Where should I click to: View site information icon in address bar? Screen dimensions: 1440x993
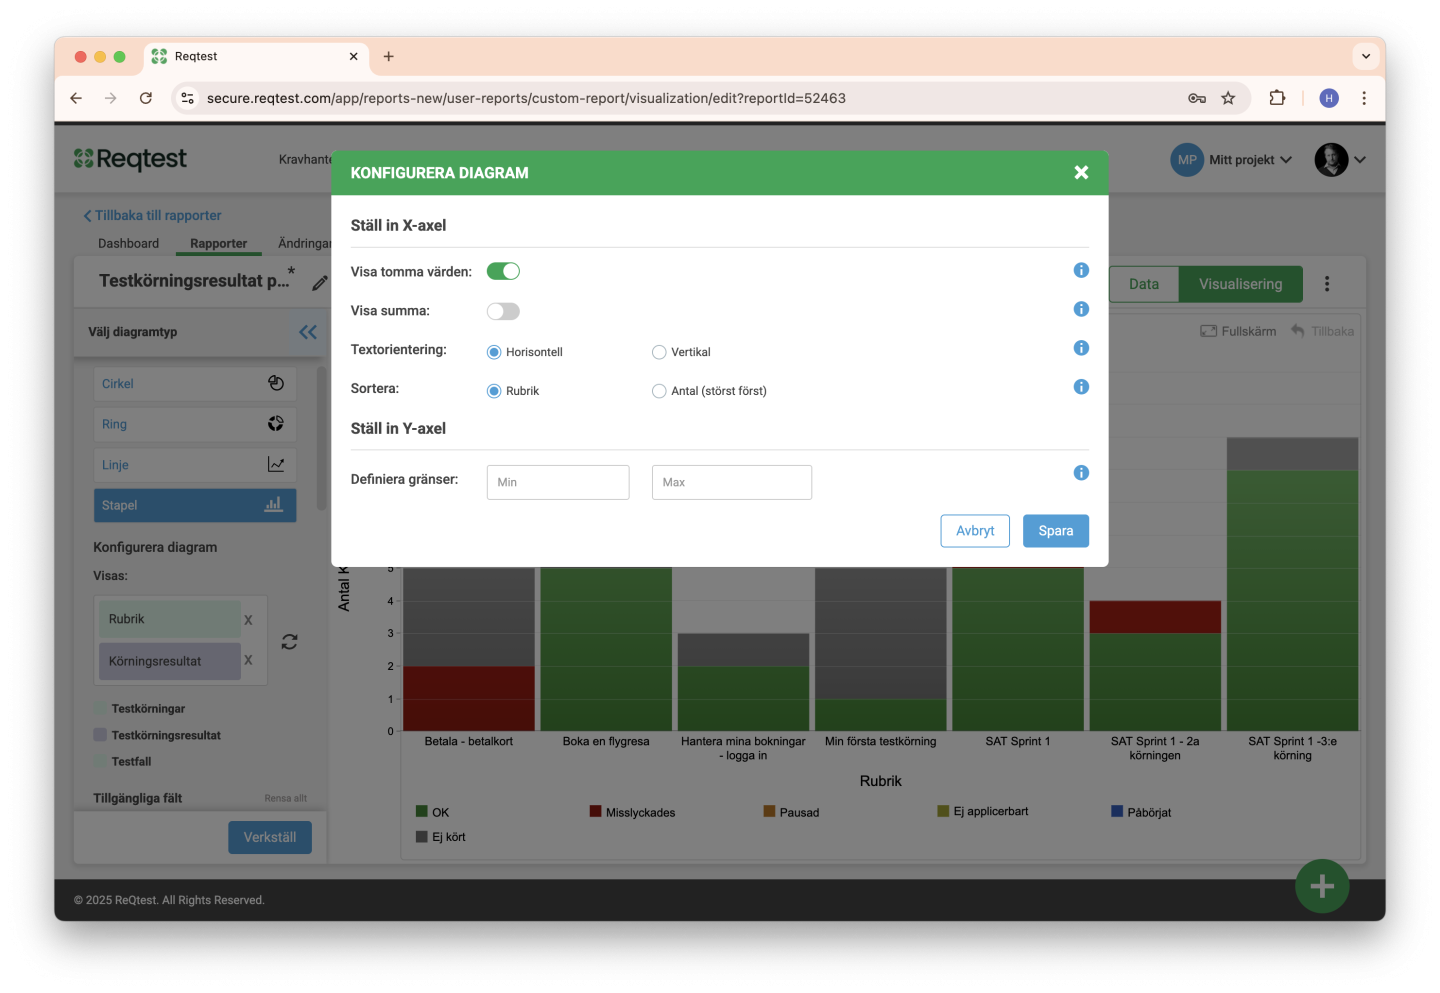click(187, 98)
